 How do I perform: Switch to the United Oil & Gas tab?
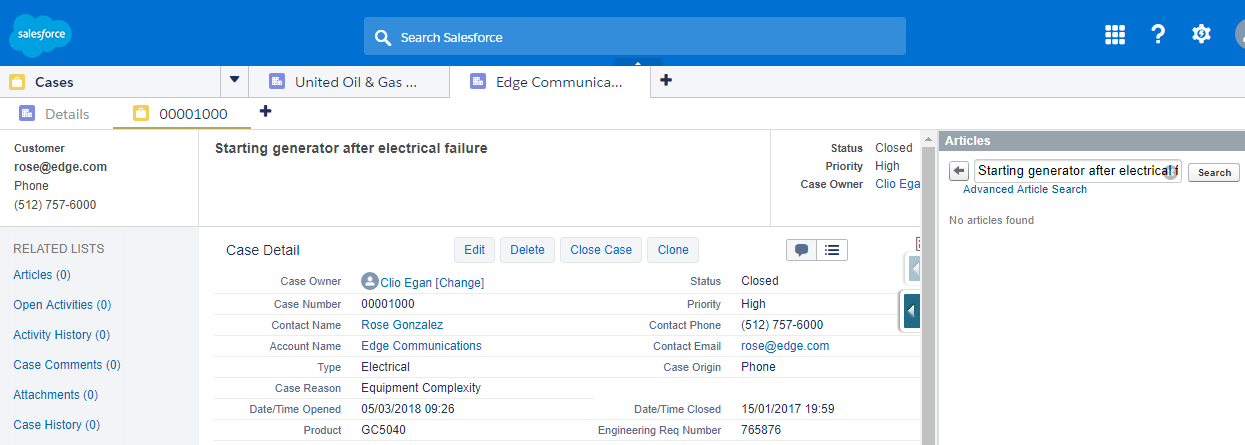(x=345, y=82)
